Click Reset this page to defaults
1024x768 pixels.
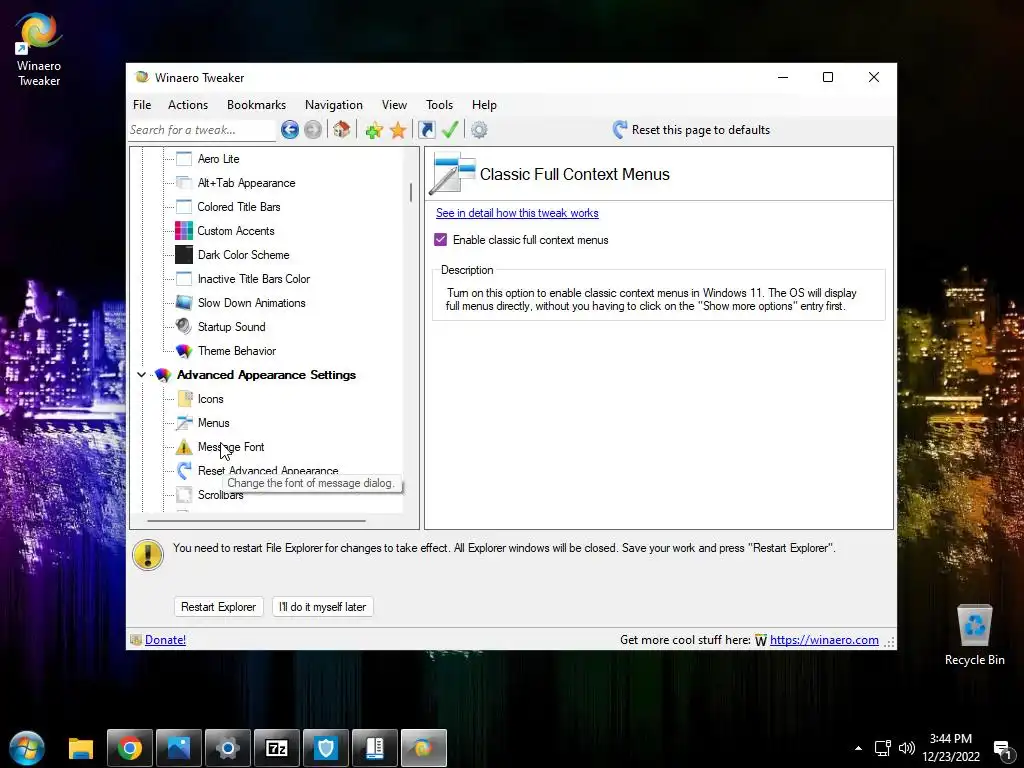[x=692, y=130]
